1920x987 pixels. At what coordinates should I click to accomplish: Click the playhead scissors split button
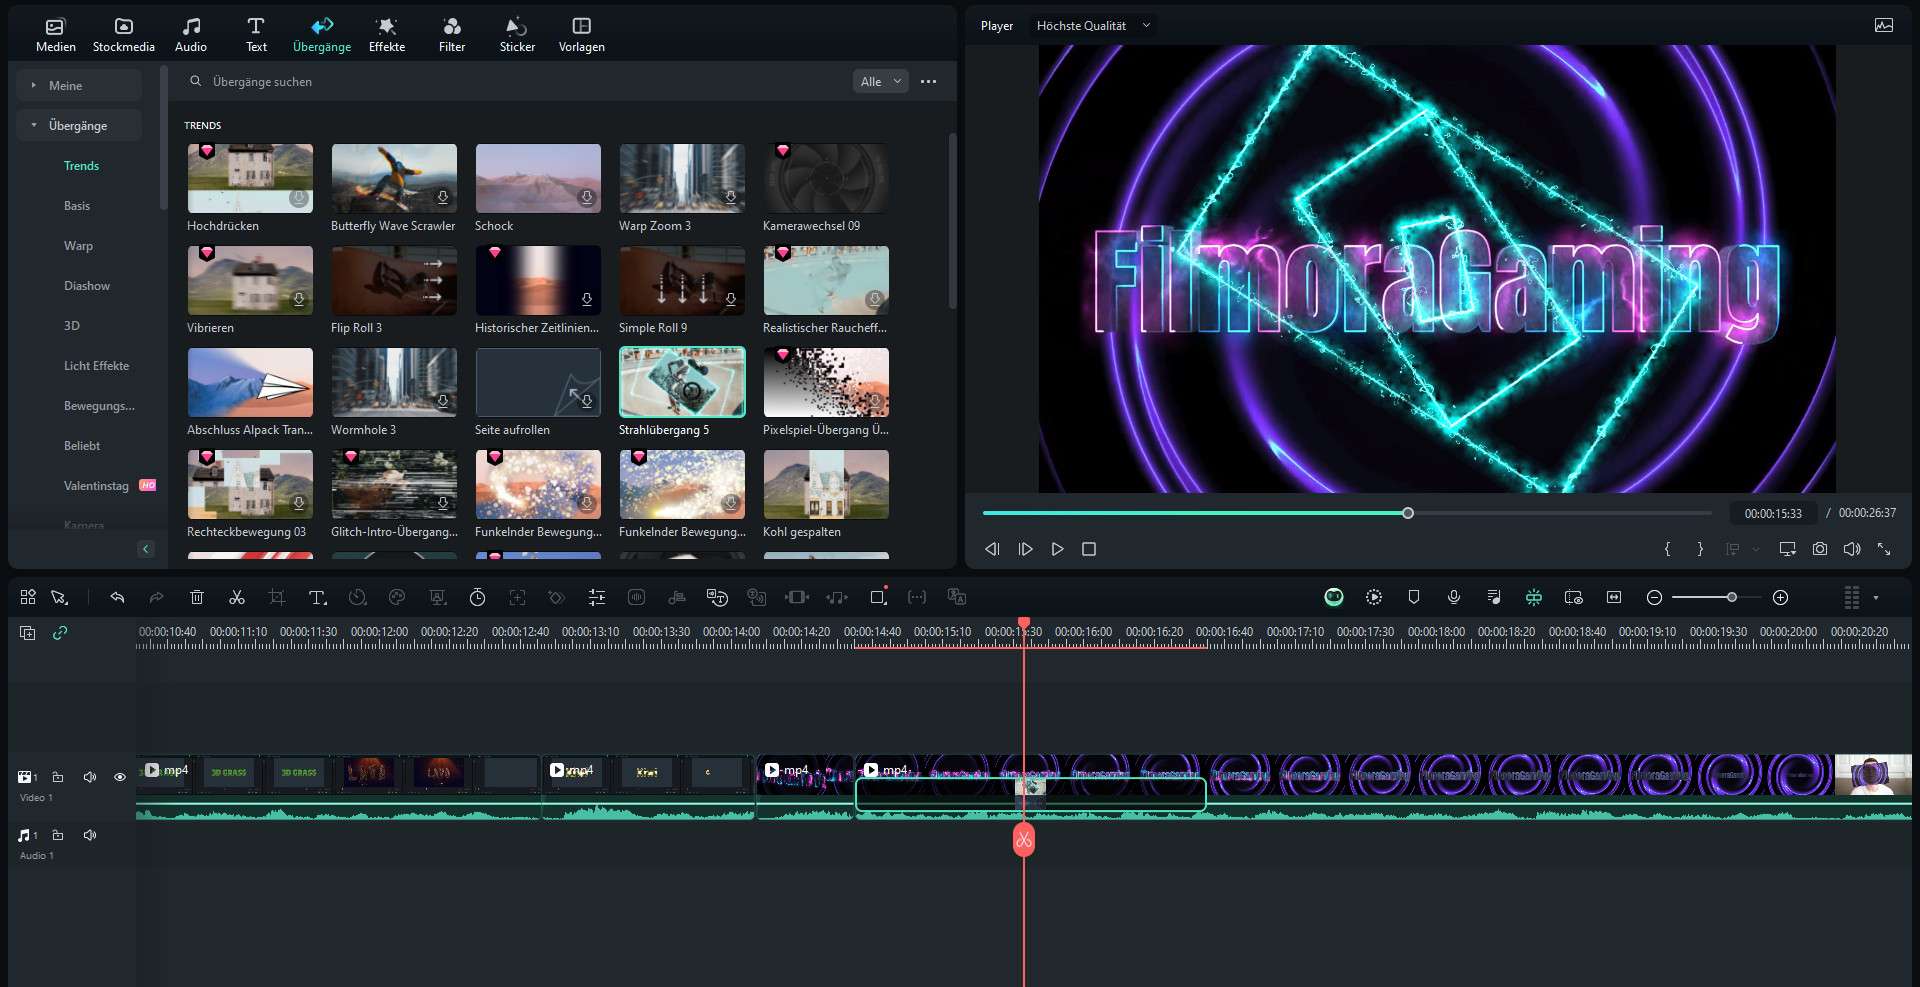pyautogui.click(x=1024, y=840)
